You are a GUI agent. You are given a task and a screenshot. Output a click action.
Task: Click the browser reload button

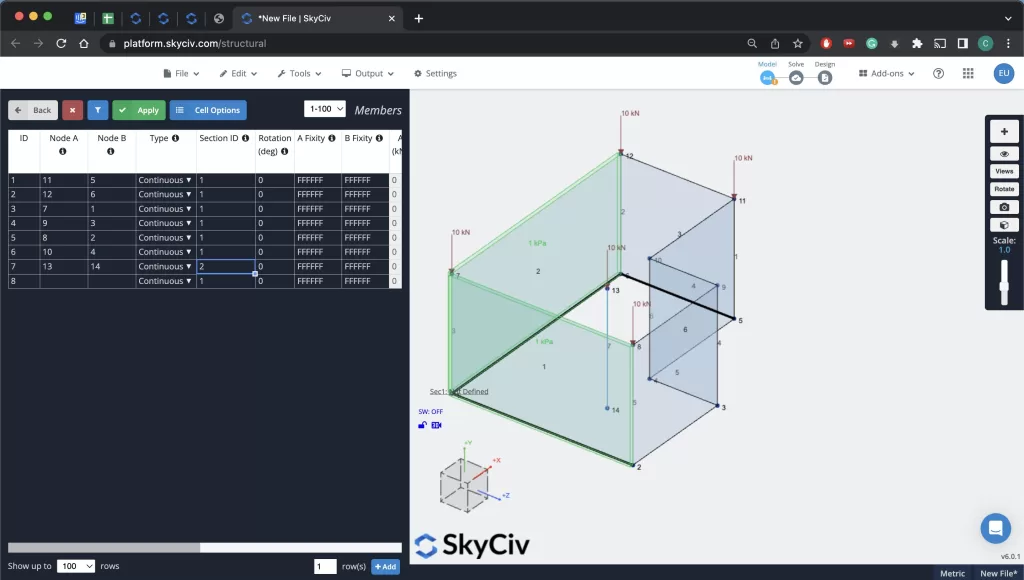(61, 44)
